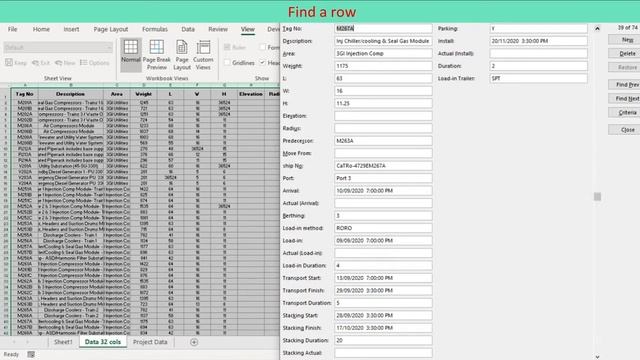Screen dimensions: 640x360
Task: Click the Tag No column header cell
Action: pos(24,94)
